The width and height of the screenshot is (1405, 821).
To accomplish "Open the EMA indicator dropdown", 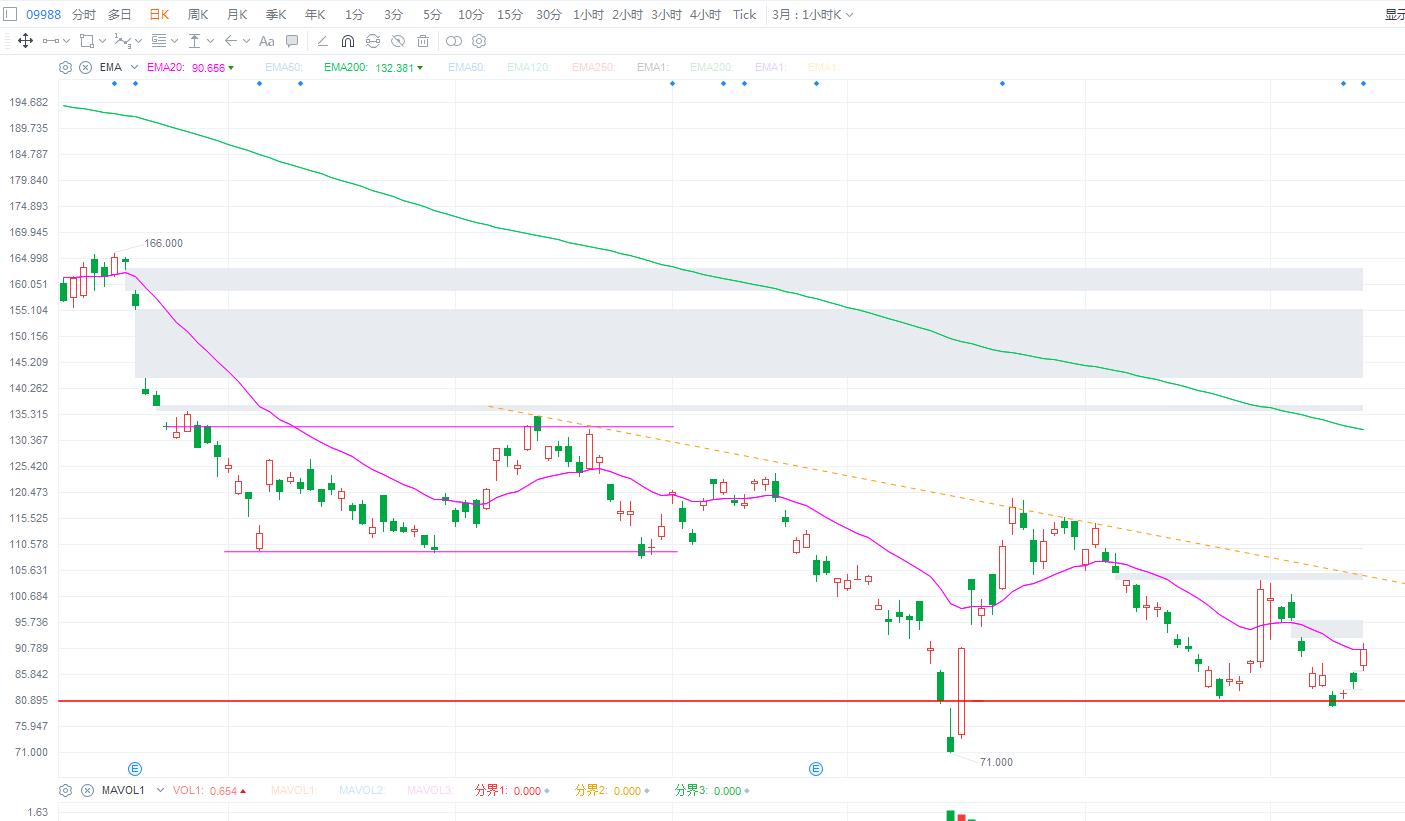I will 134,67.
